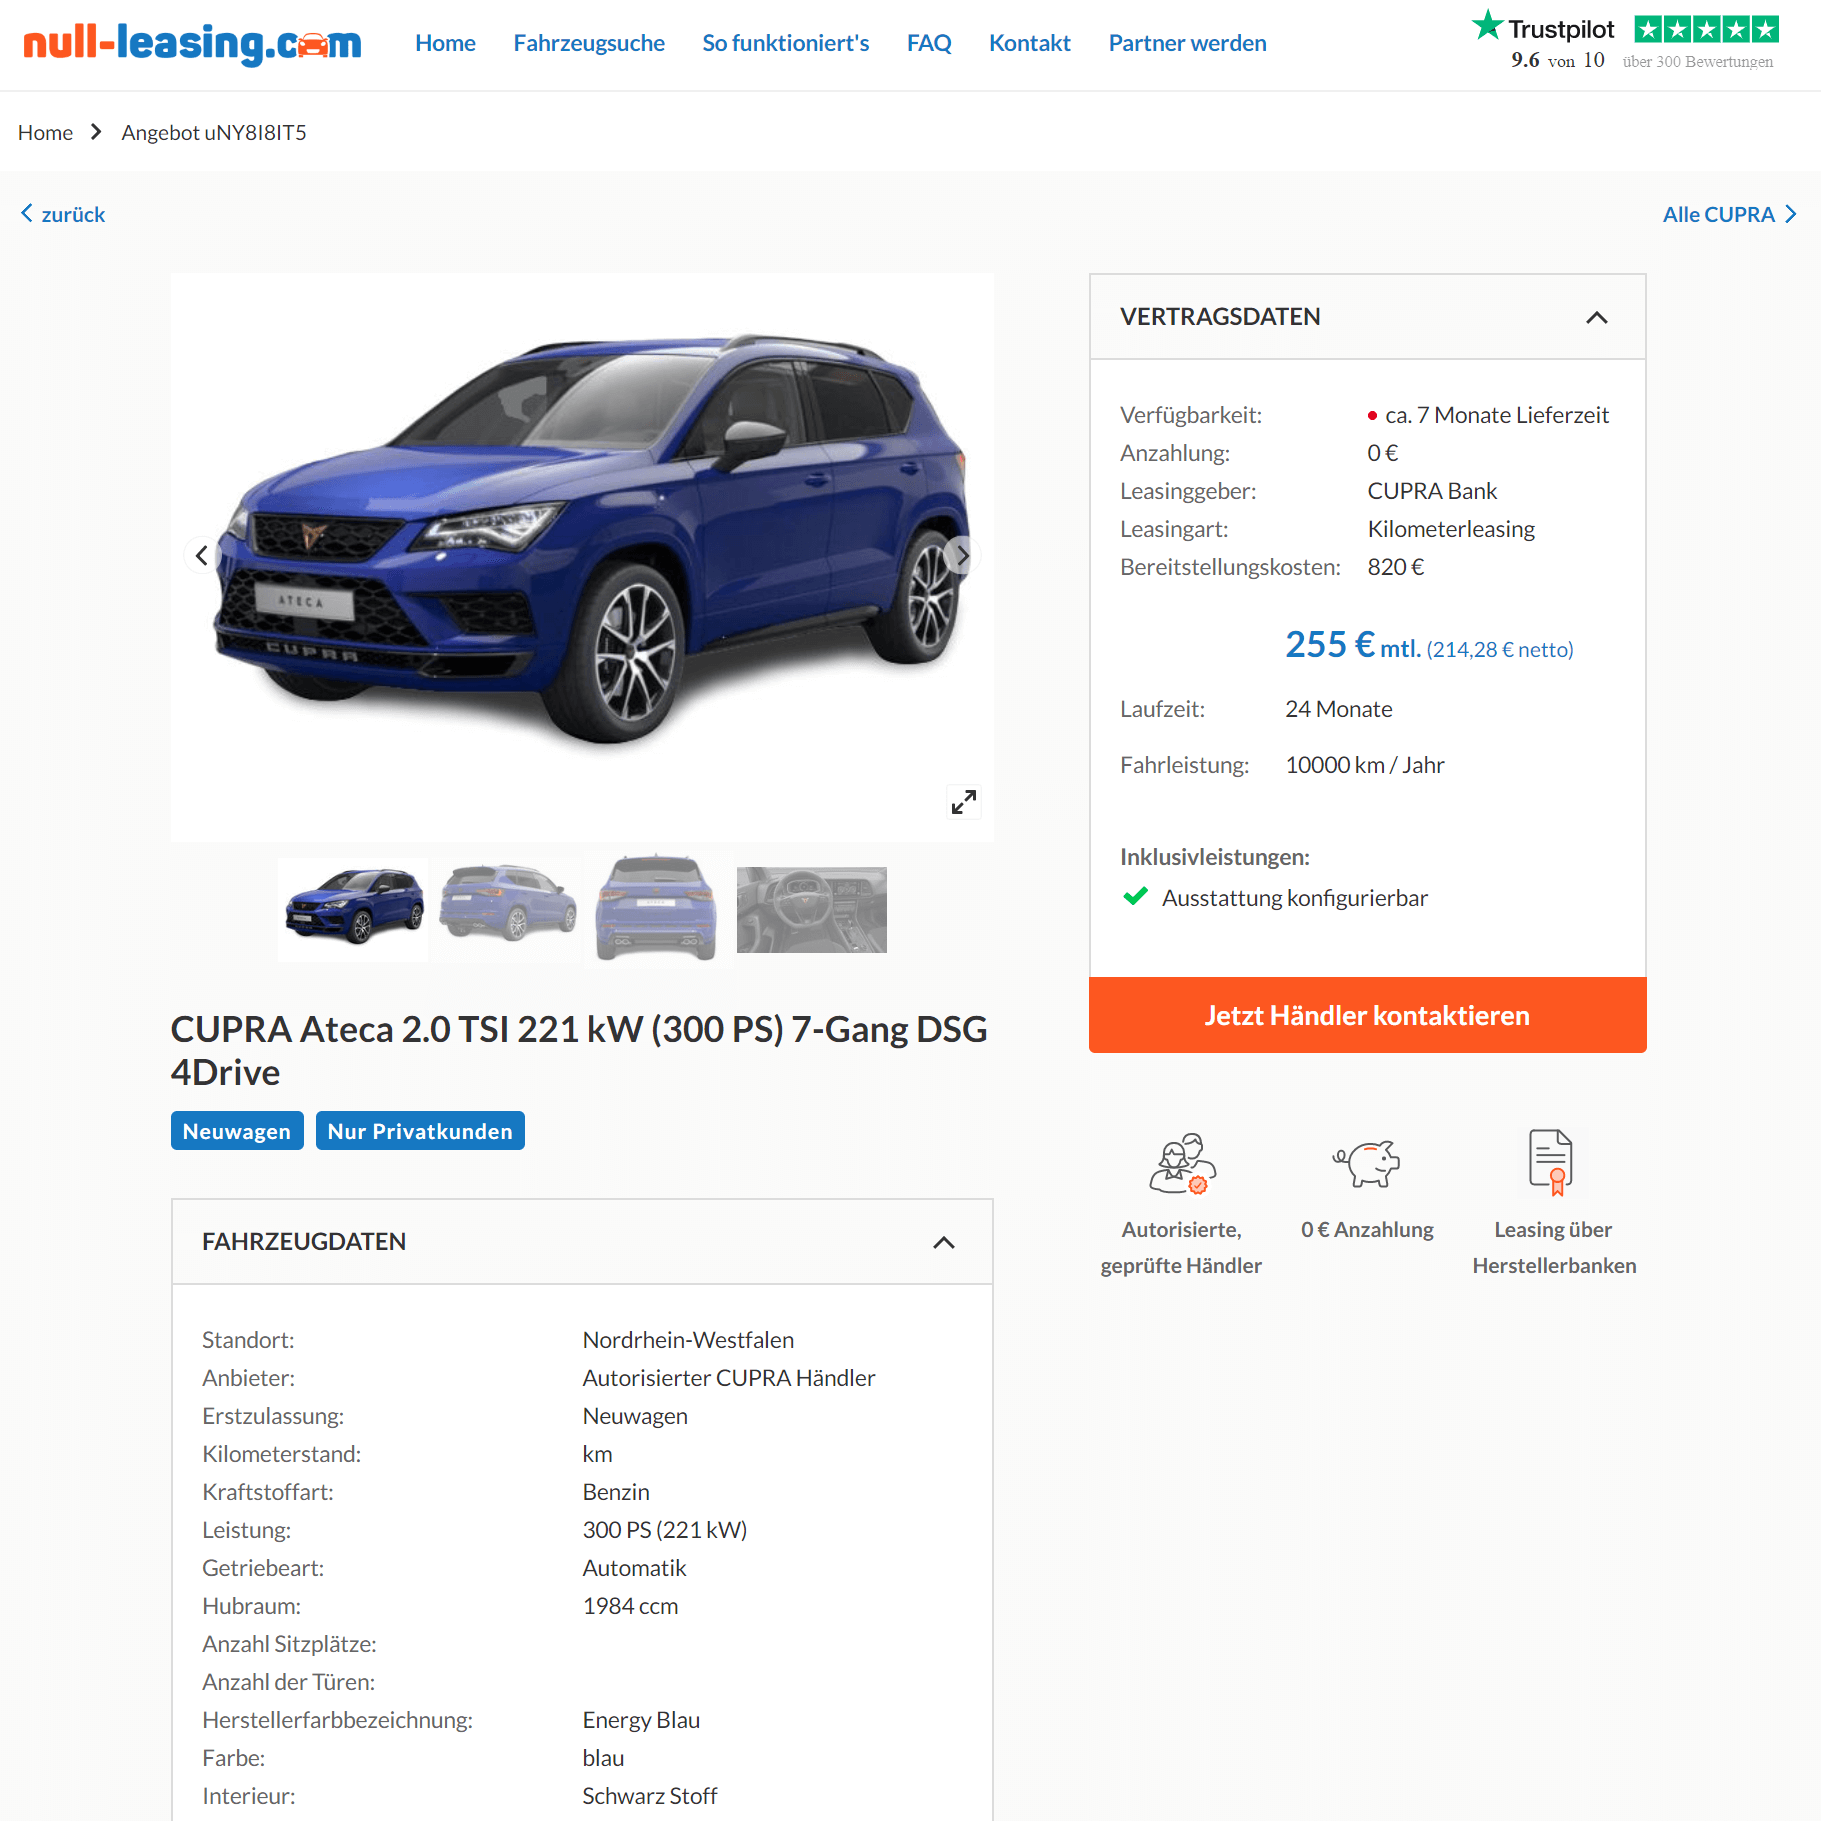Select the interior dashboard thumbnail
Screen dimensions: 1821x1821
(x=811, y=909)
